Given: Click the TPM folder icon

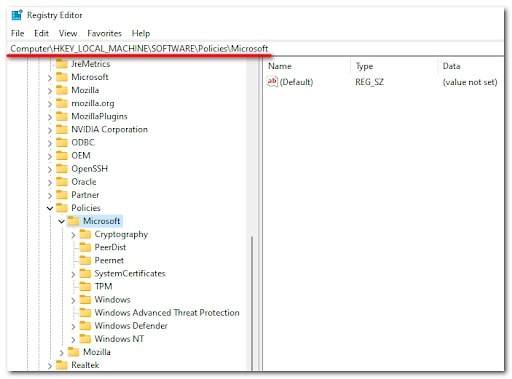Looking at the screenshot, I should (85, 286).
